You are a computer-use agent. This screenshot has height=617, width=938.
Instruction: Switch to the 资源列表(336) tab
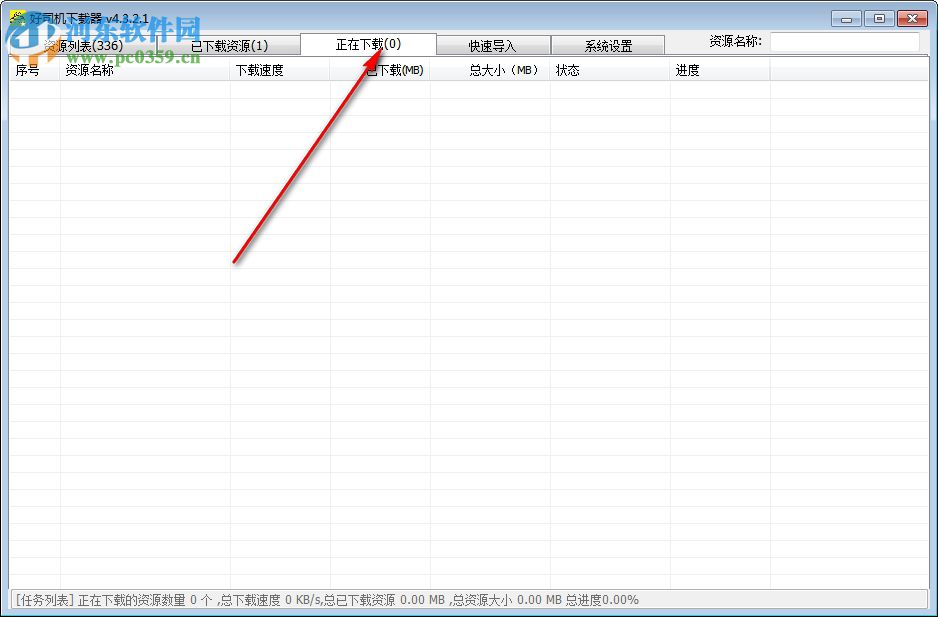[x=83, y=45]
